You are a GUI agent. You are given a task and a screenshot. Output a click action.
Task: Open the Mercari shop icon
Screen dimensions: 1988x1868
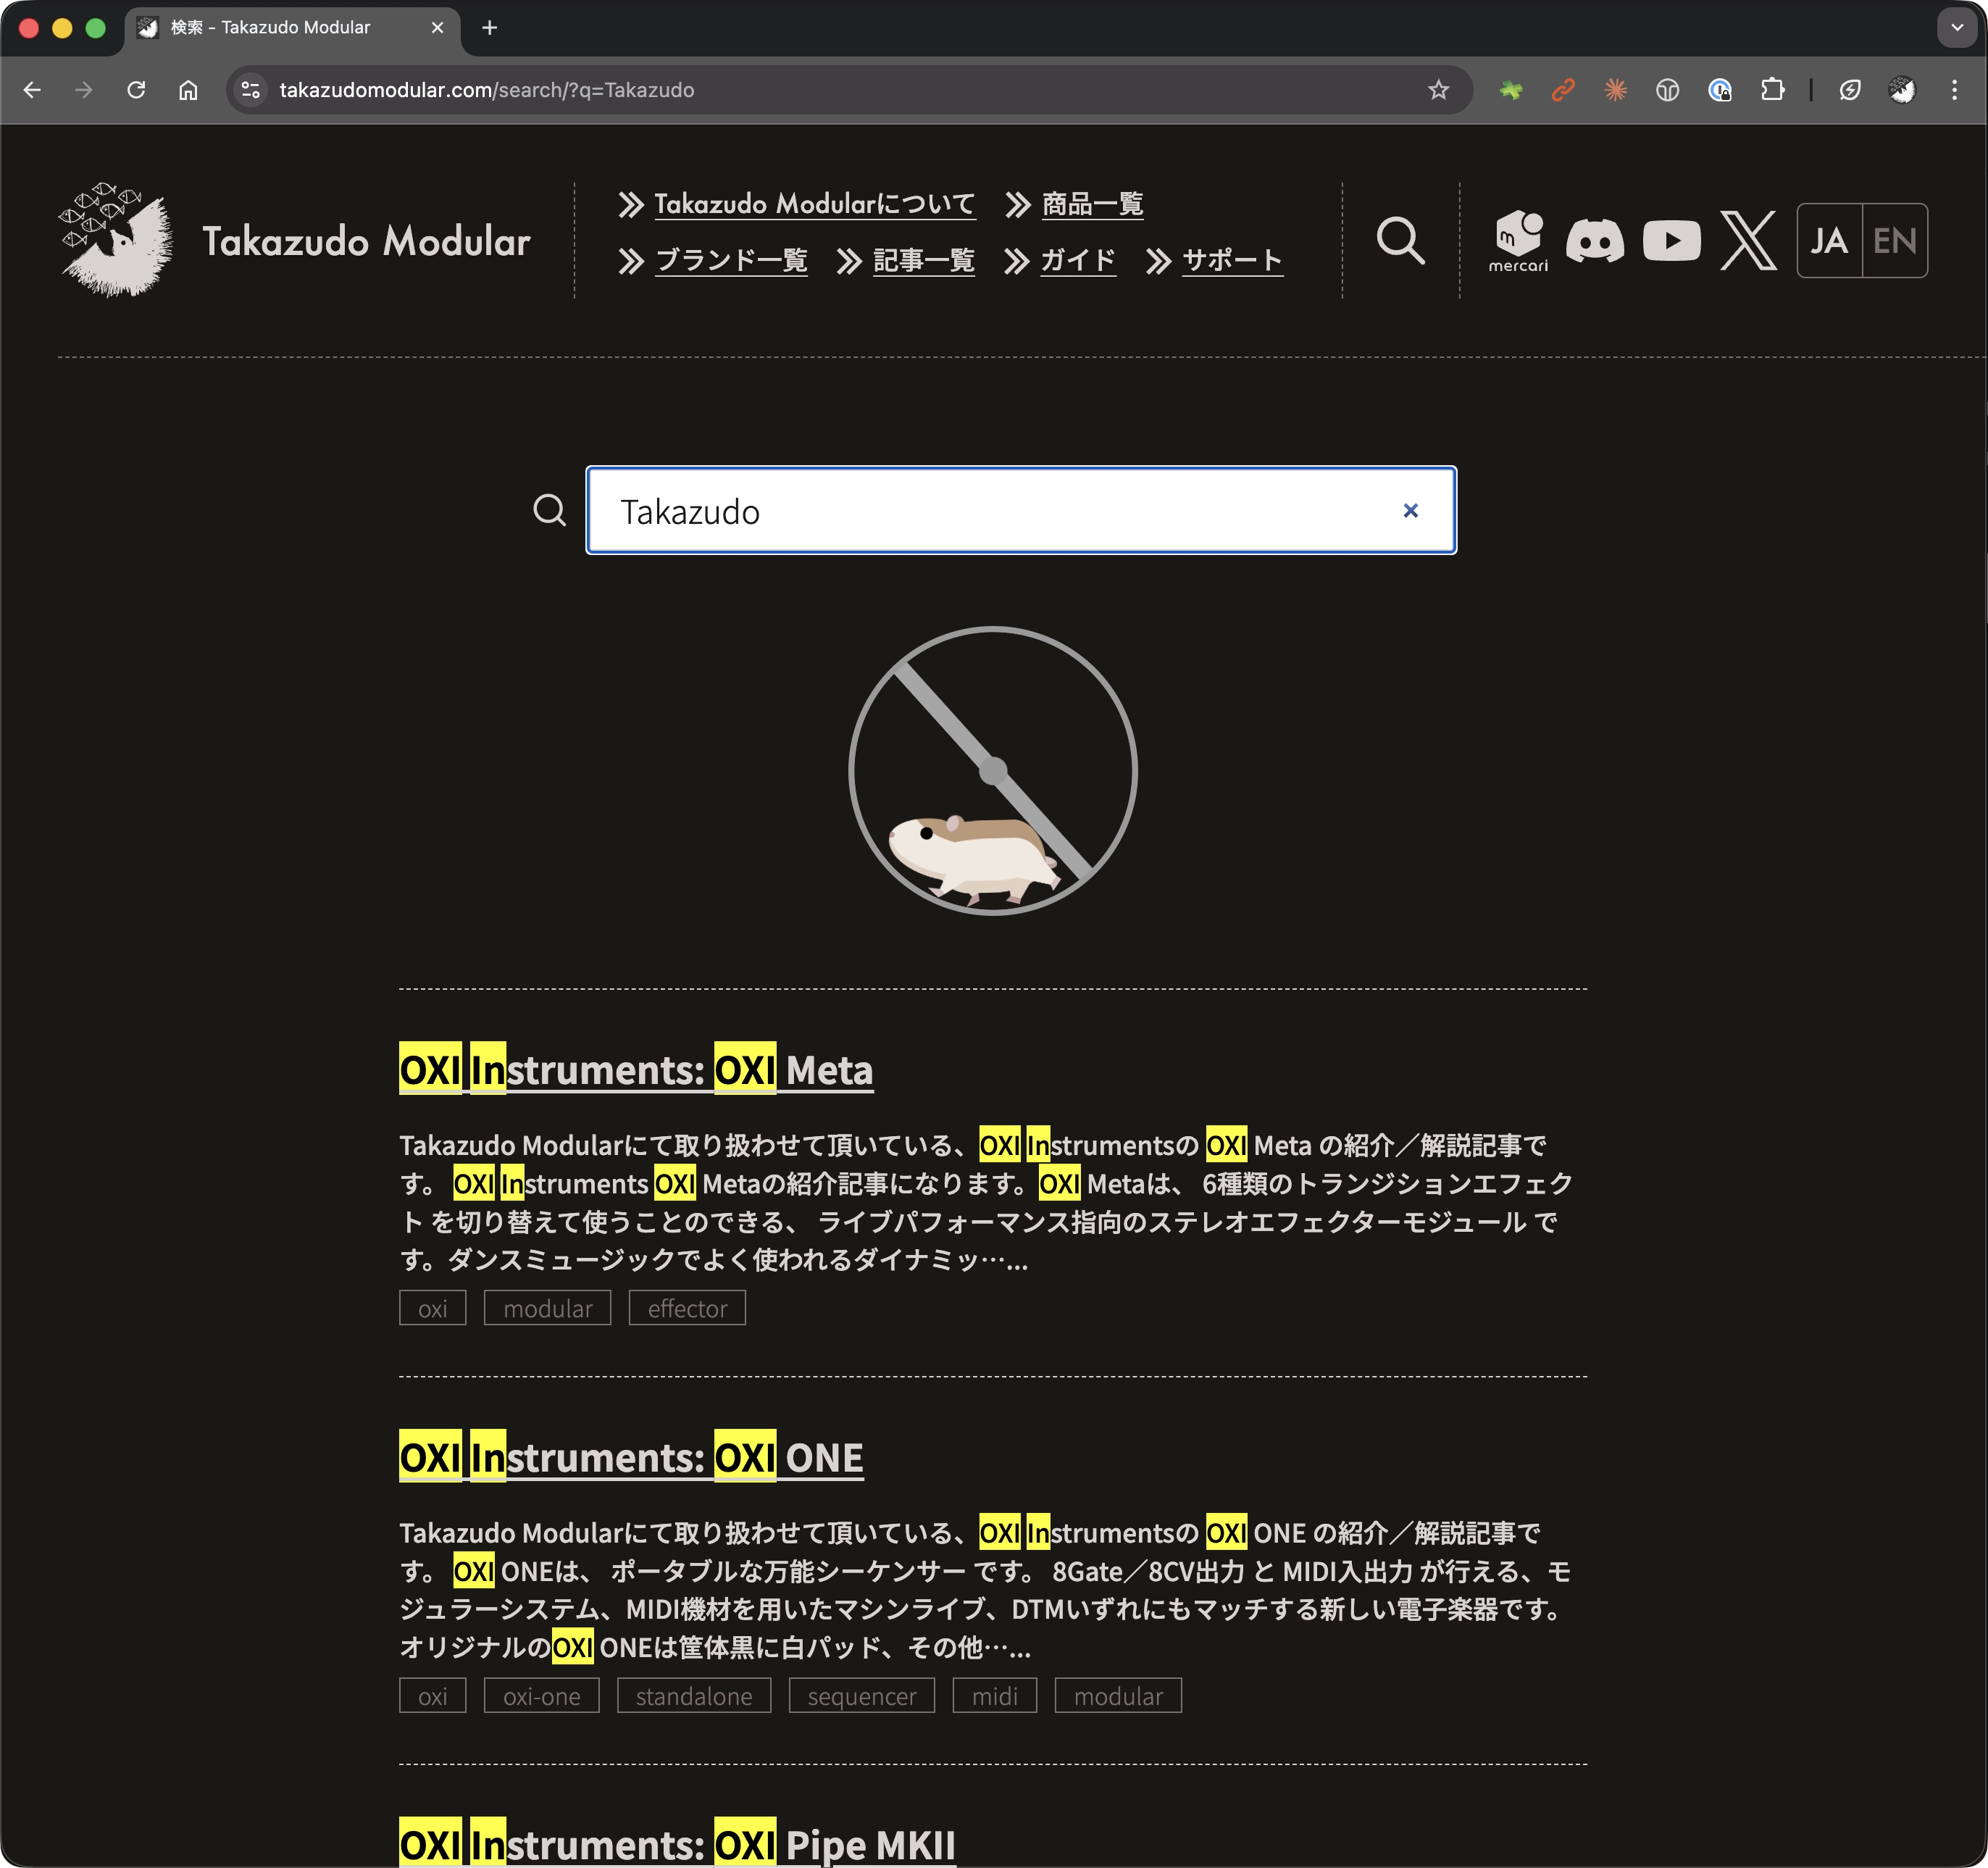pos(1517,240)
